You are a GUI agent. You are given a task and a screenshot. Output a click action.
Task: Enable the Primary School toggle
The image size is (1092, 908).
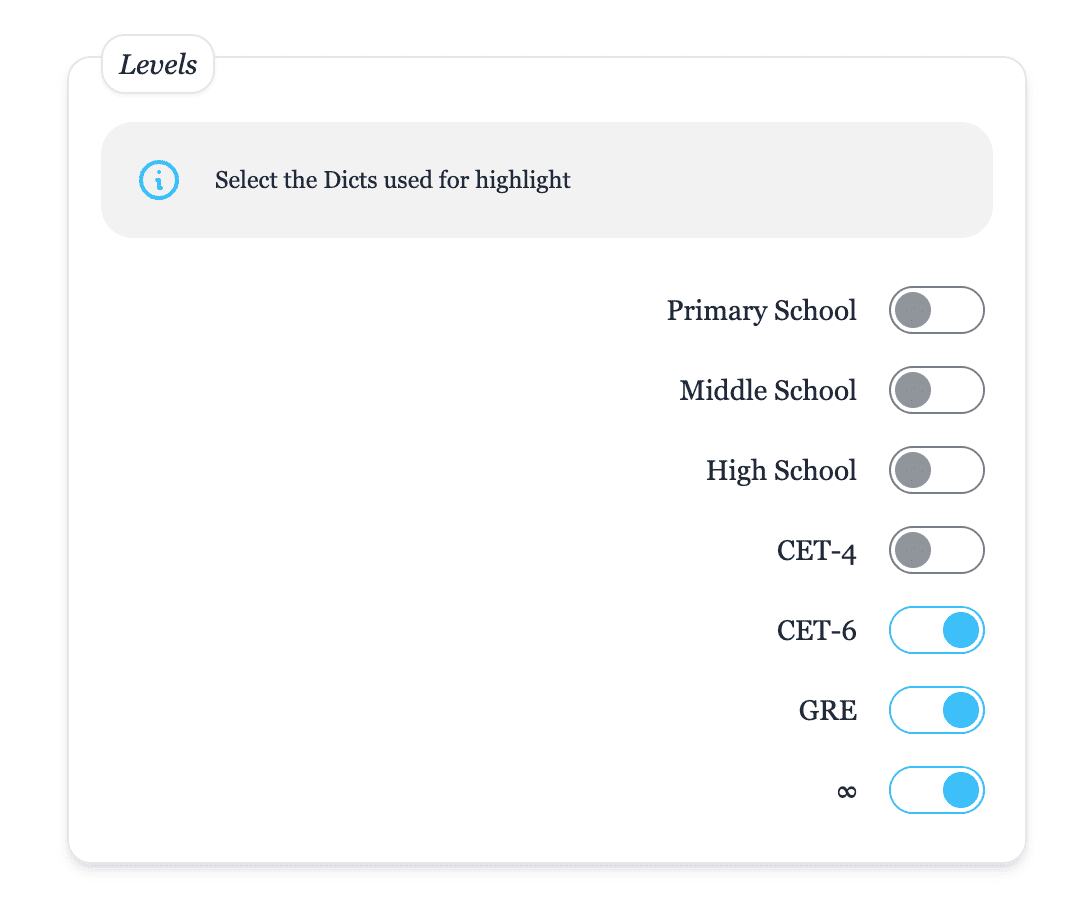(x=936, y=310)
